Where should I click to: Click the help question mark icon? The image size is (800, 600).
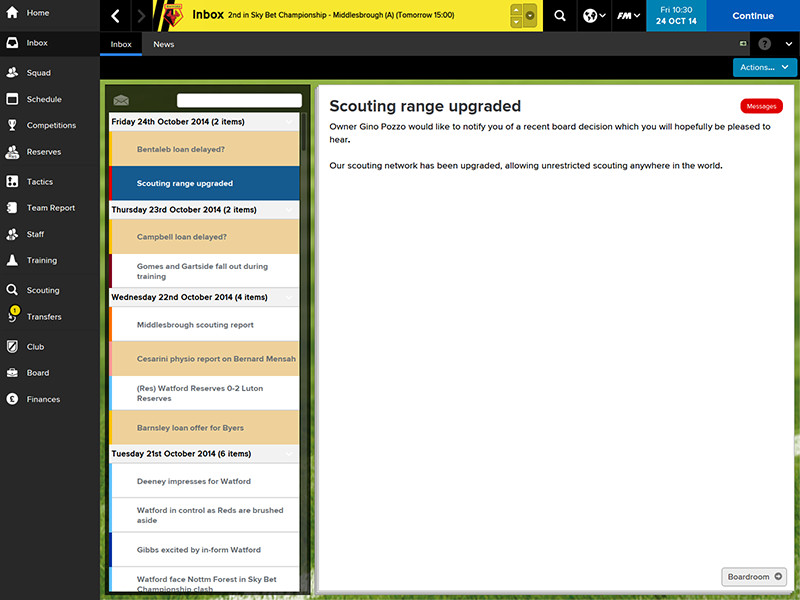(x=765, y=44)
